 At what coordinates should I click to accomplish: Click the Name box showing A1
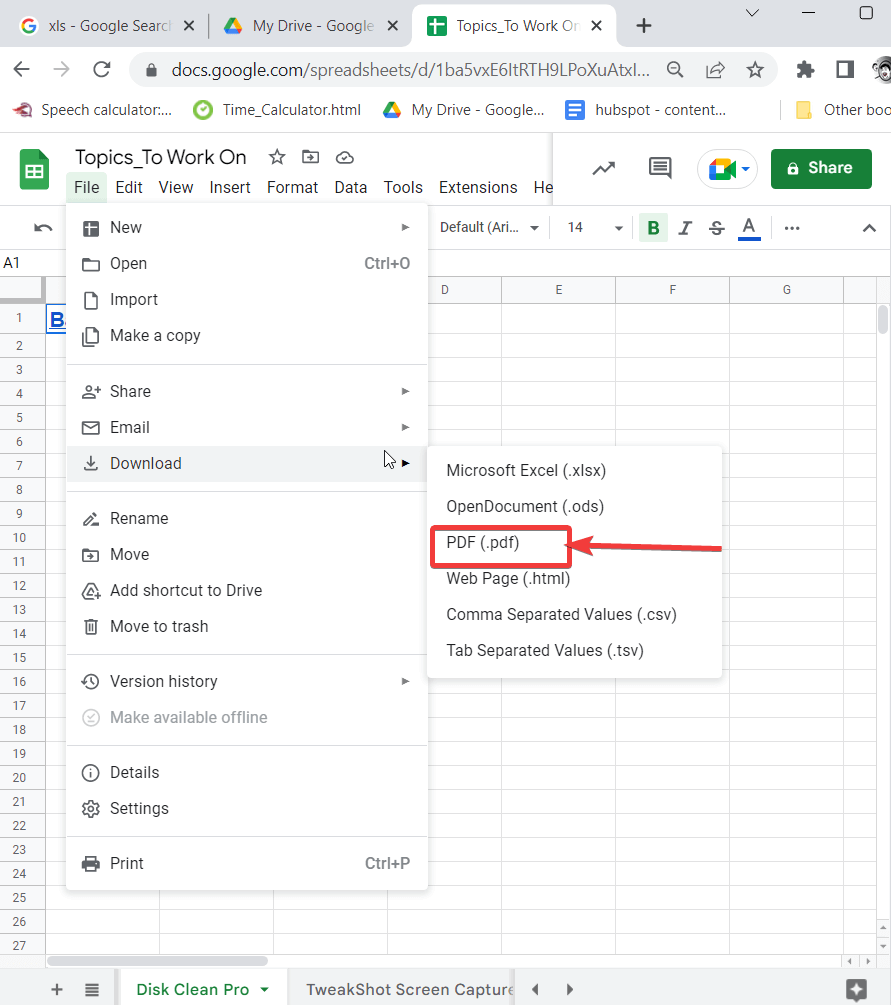tap(32, 263)
